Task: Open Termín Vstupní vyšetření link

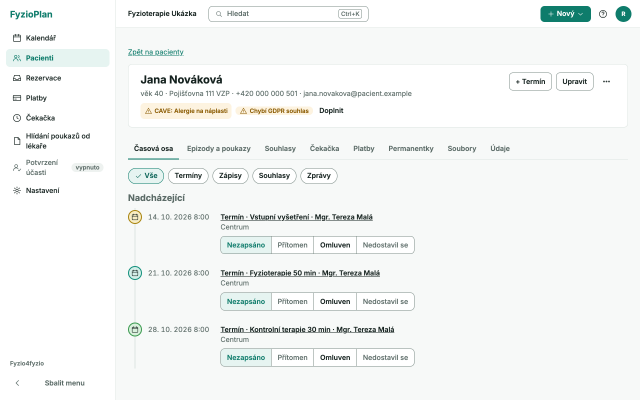Action: [296, 217]
